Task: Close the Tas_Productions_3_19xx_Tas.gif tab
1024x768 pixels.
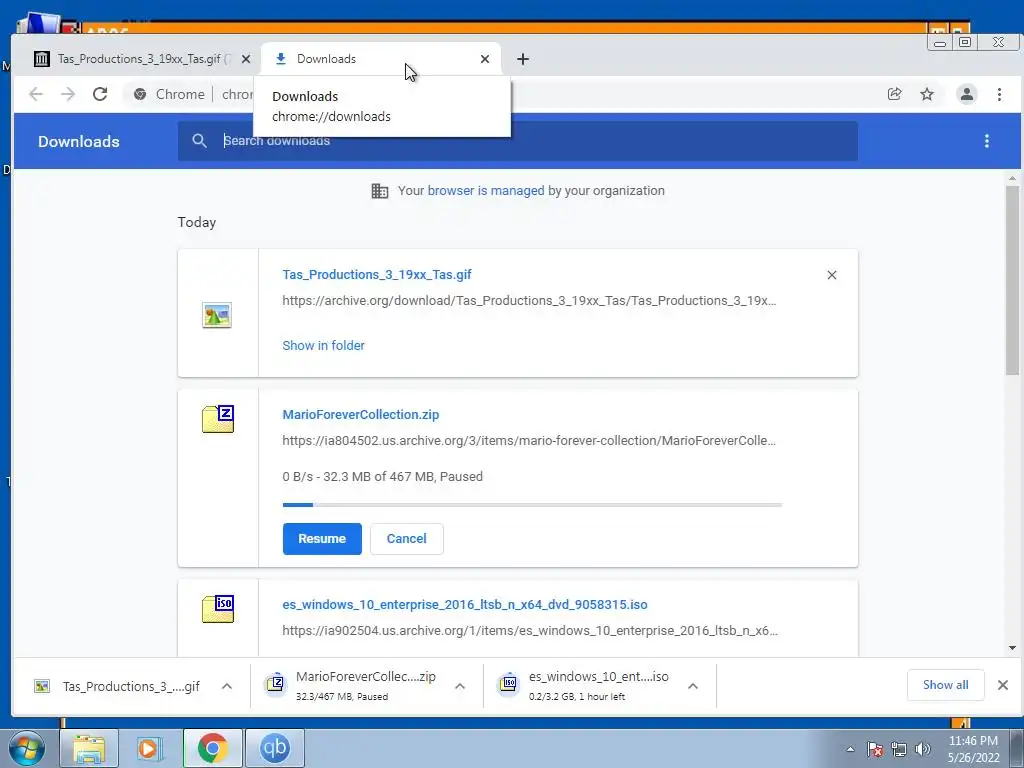Action: click(x=246, y=59)
